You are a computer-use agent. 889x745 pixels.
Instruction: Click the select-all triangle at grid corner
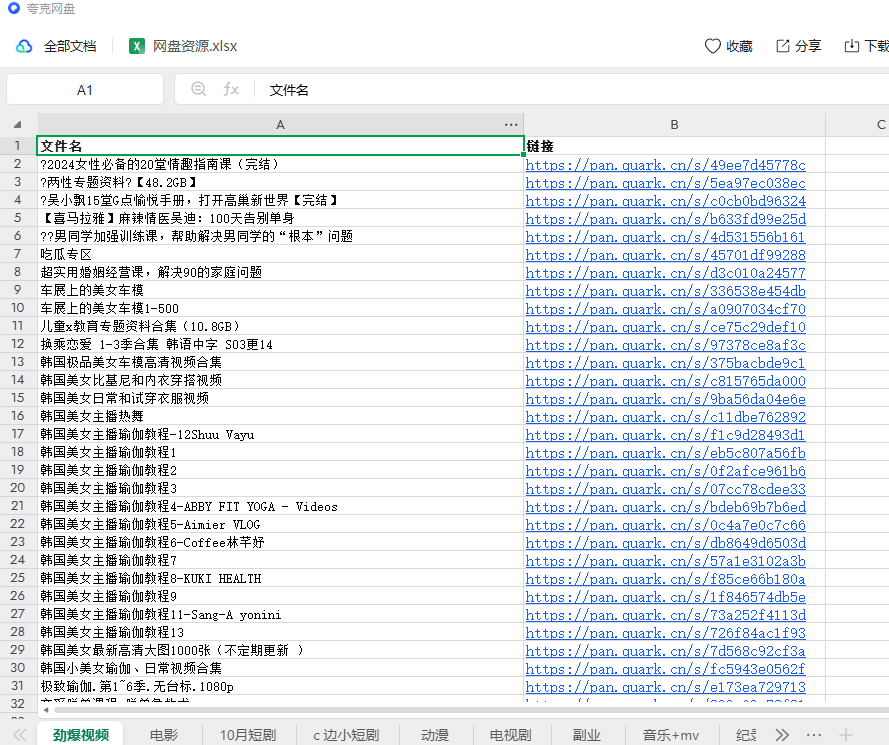coord(17,125)
